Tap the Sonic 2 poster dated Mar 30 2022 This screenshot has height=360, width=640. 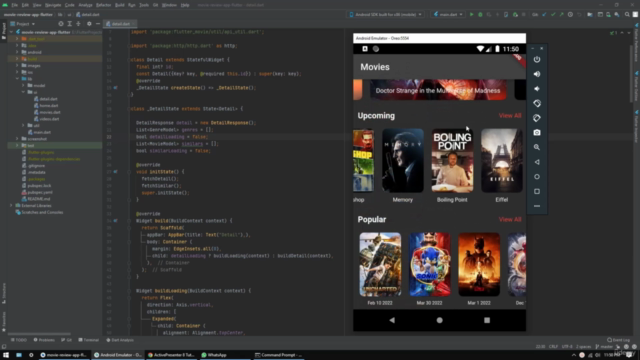pyautogui.click(x=429, y=264)
